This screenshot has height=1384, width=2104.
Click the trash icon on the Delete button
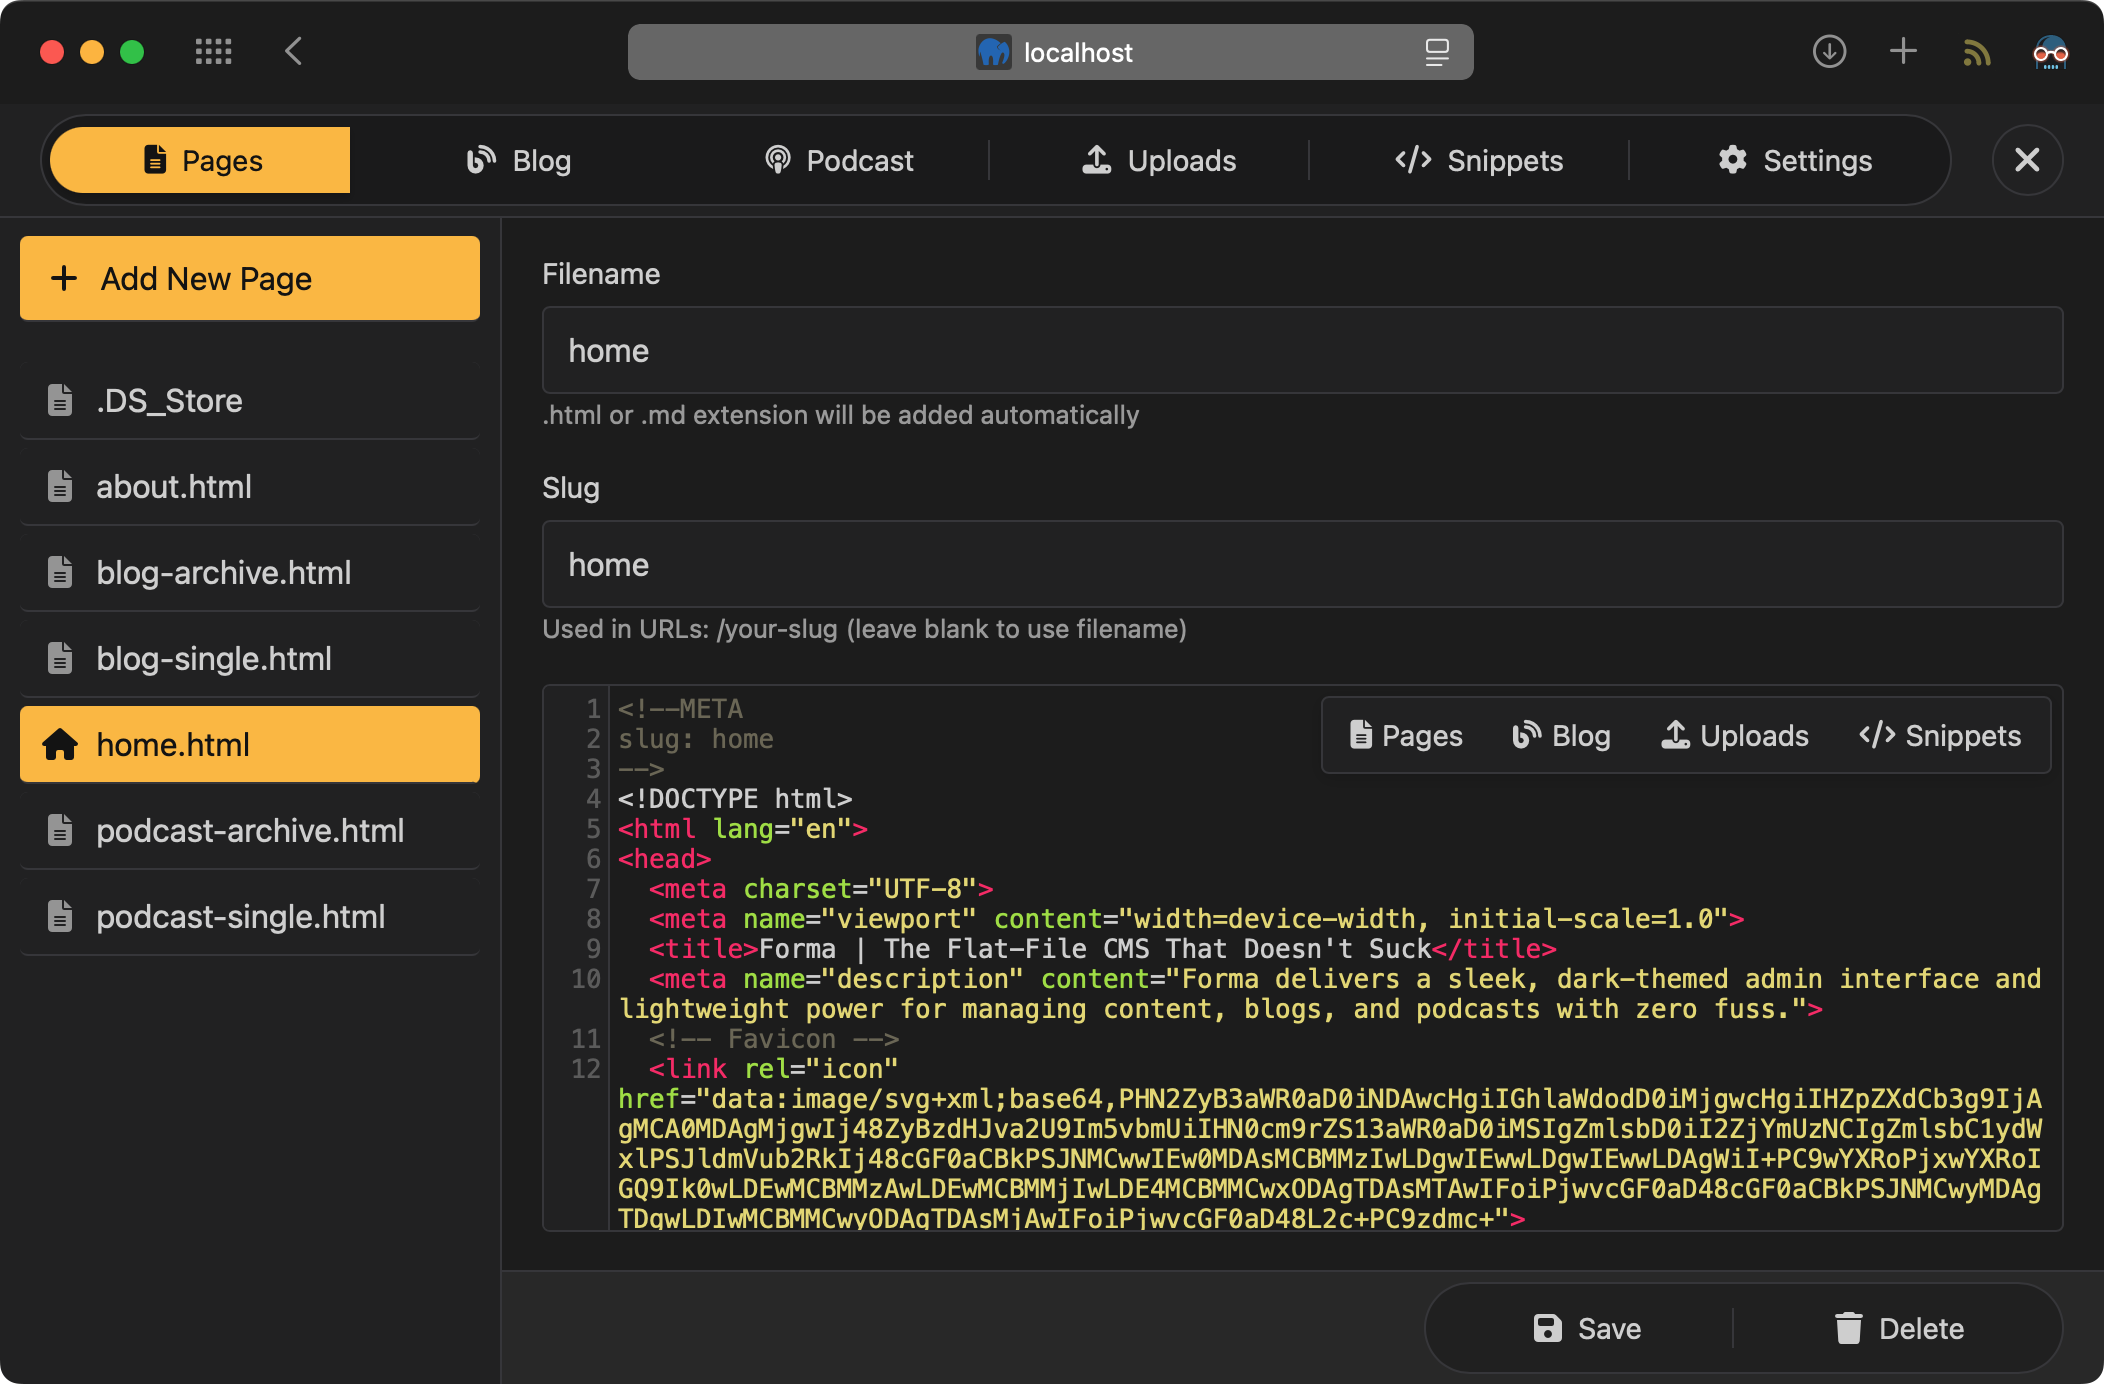click(x=1849, y=1328)
